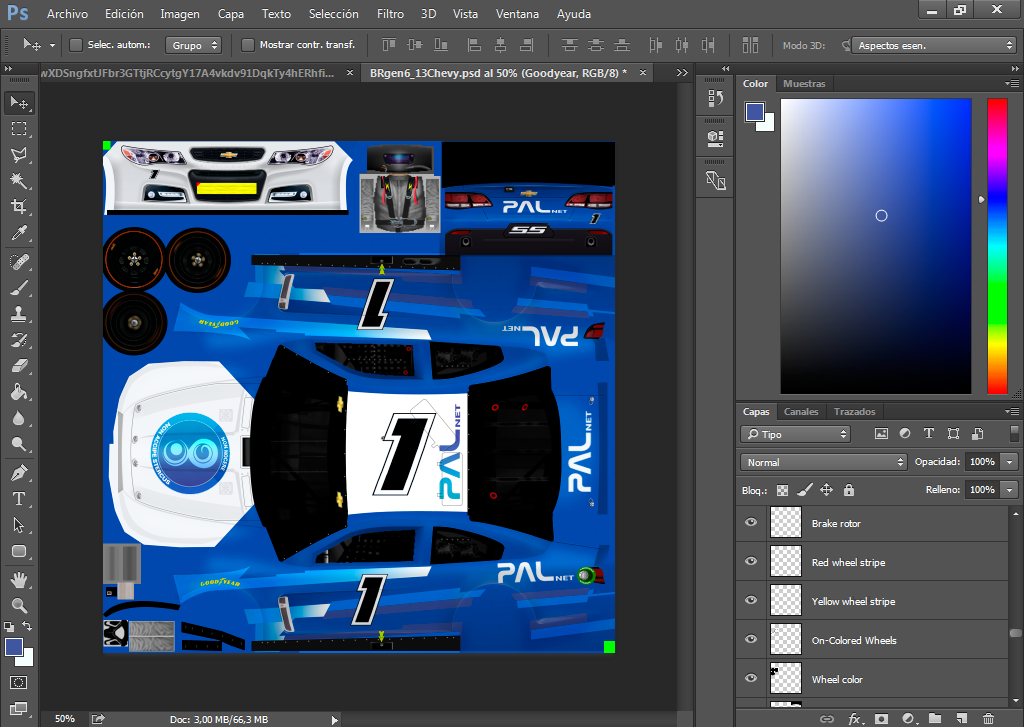Enable the Selec. autom. checkbox
The height and width of the screenshot is (727, 1024).
(76, 45)
